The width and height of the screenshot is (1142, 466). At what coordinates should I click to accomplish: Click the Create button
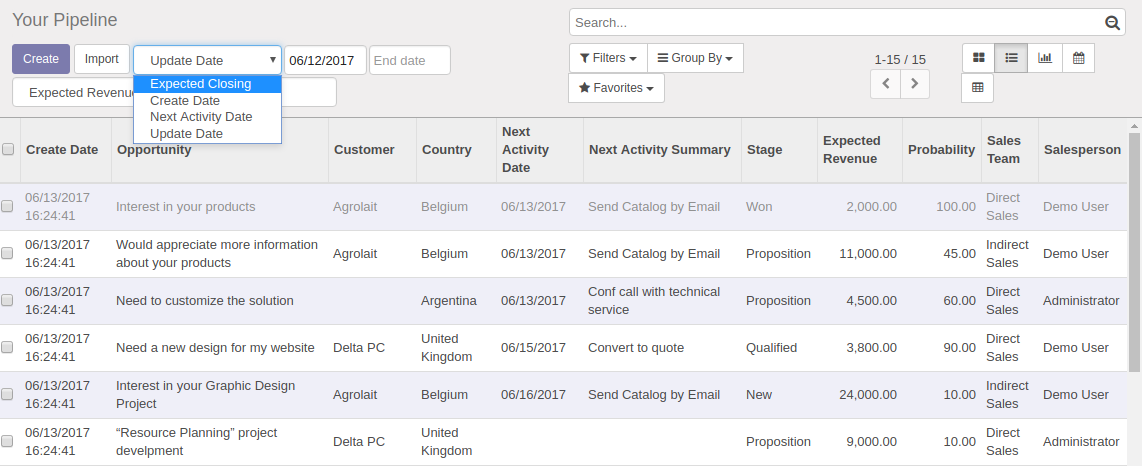[x=41, y=59]
